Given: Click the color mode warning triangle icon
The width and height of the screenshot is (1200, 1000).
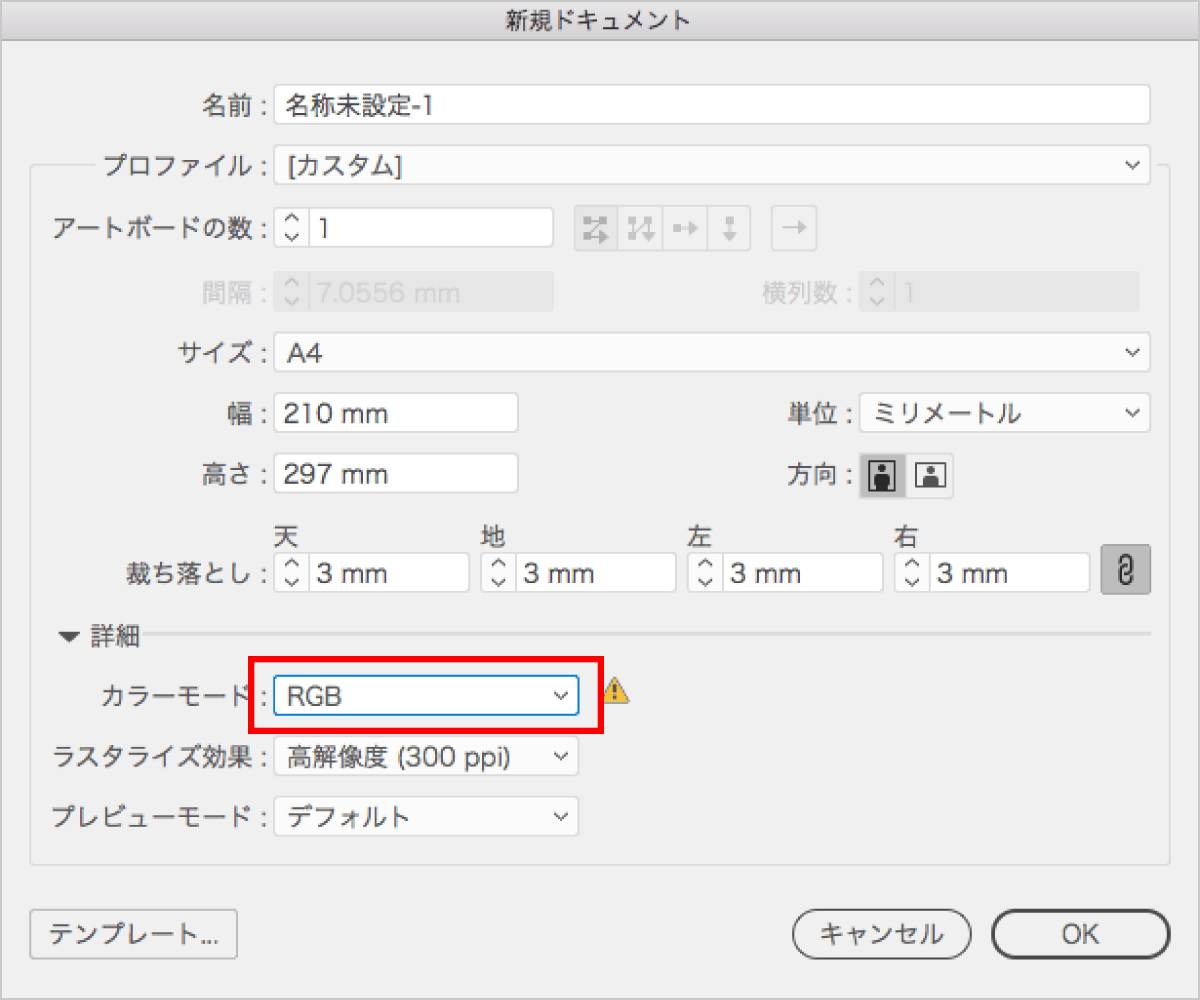Looking at the screenshot, I should (616, 690).
